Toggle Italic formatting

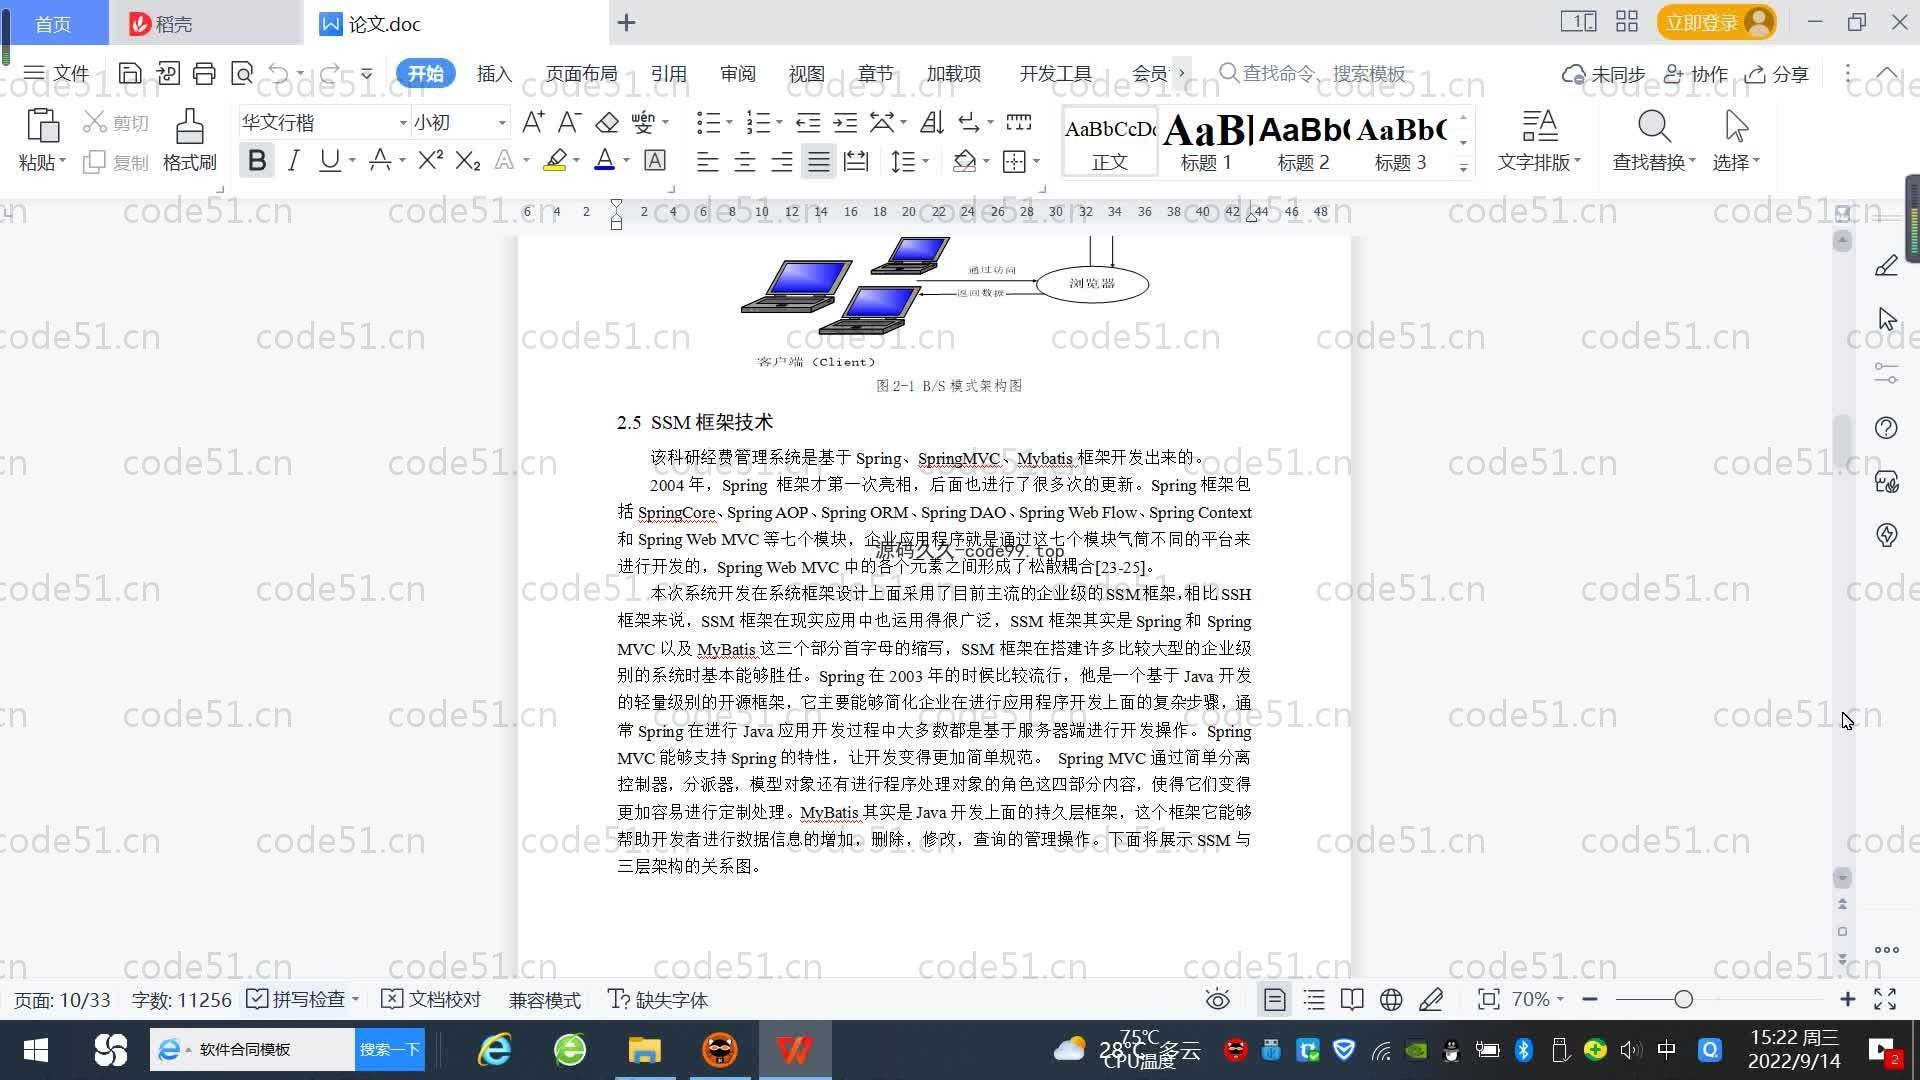pyautogui.click(x=293, y=161)
